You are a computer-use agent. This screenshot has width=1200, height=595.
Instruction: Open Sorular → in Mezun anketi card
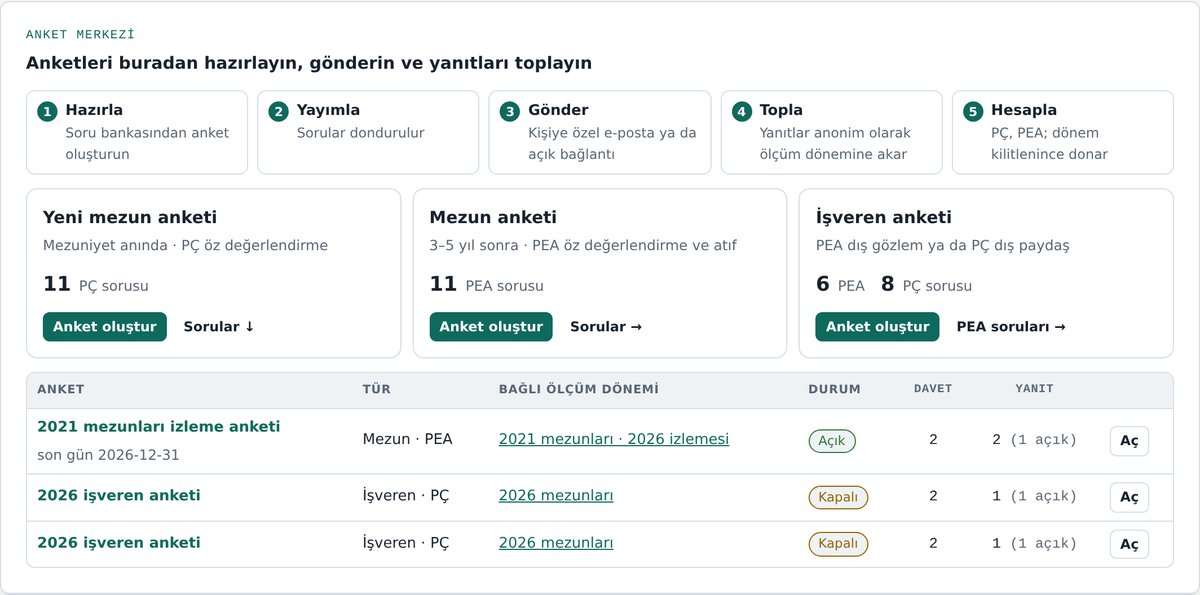point(606,327)
